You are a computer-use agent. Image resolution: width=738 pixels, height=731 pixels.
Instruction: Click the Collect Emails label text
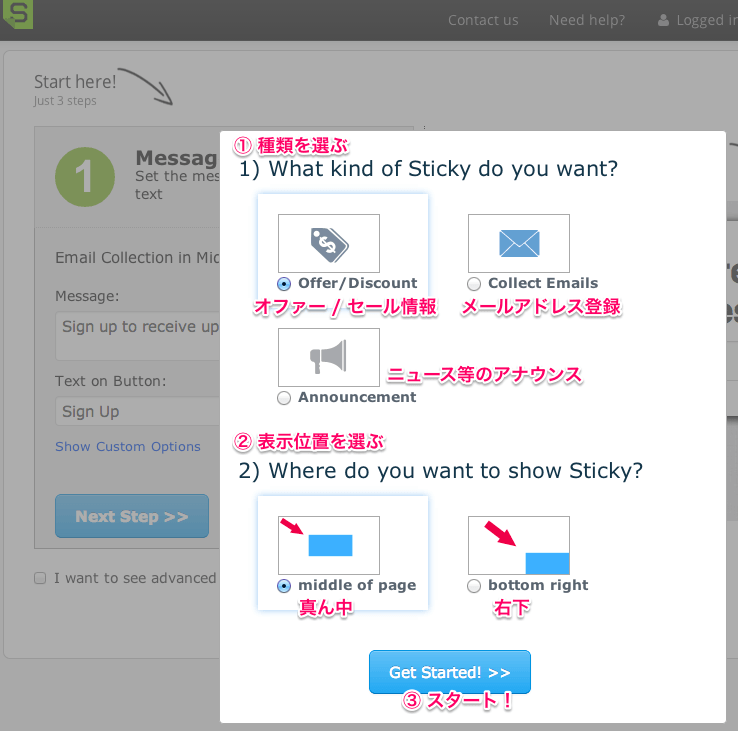pyautogui.click(x=543, y=283)
